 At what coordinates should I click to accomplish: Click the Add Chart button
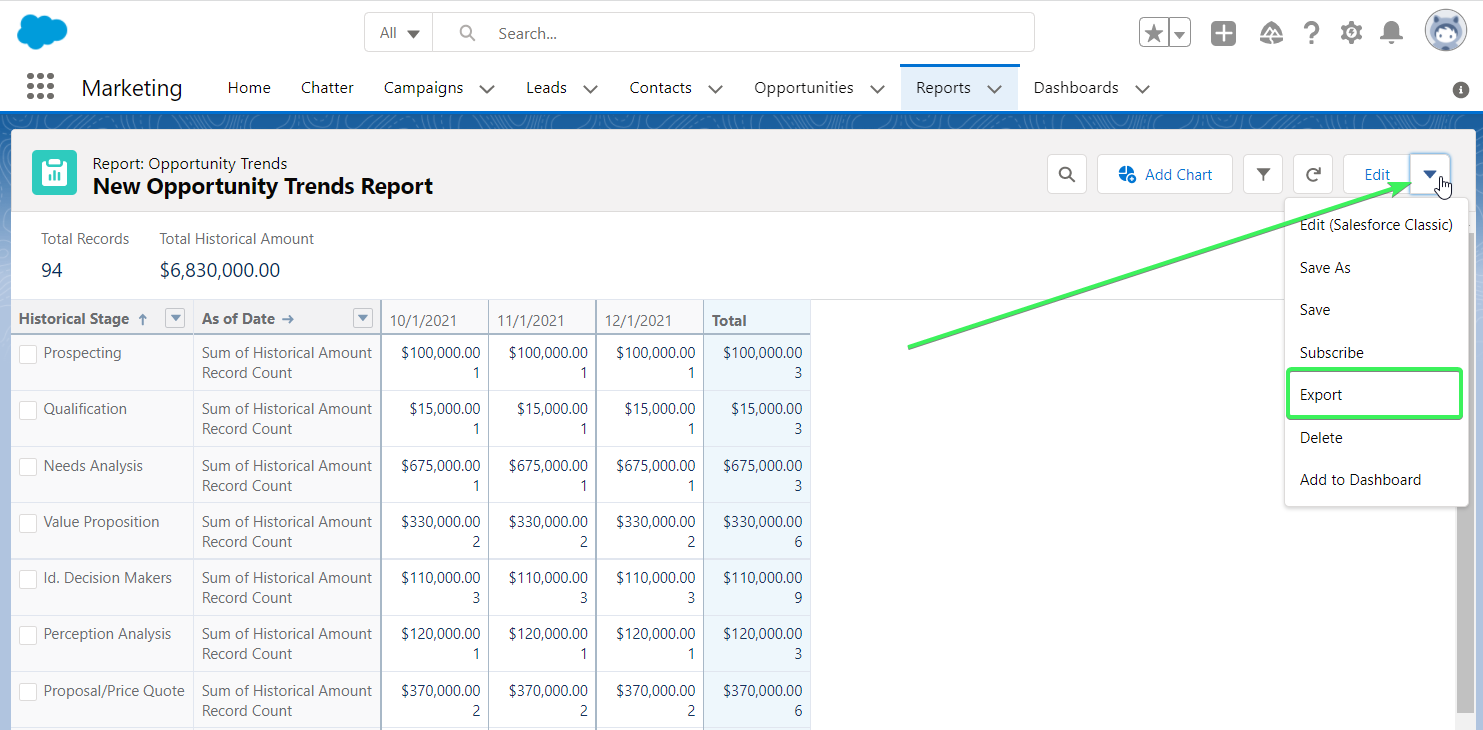(1165, 174)
